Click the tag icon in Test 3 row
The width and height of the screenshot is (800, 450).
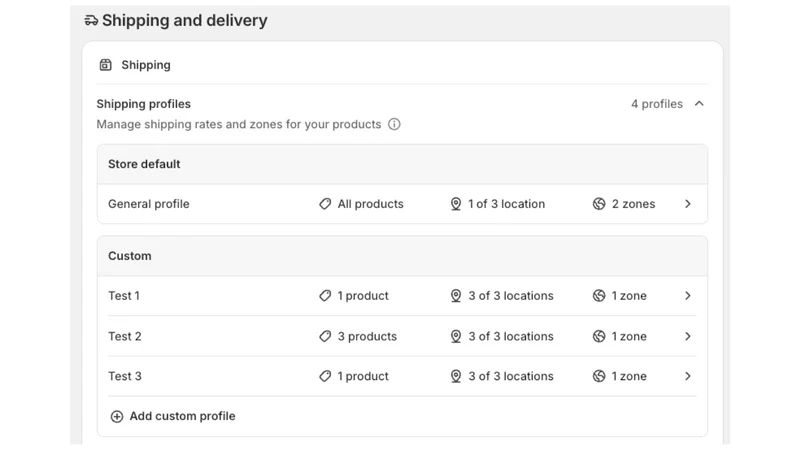(x=325, y=377)
